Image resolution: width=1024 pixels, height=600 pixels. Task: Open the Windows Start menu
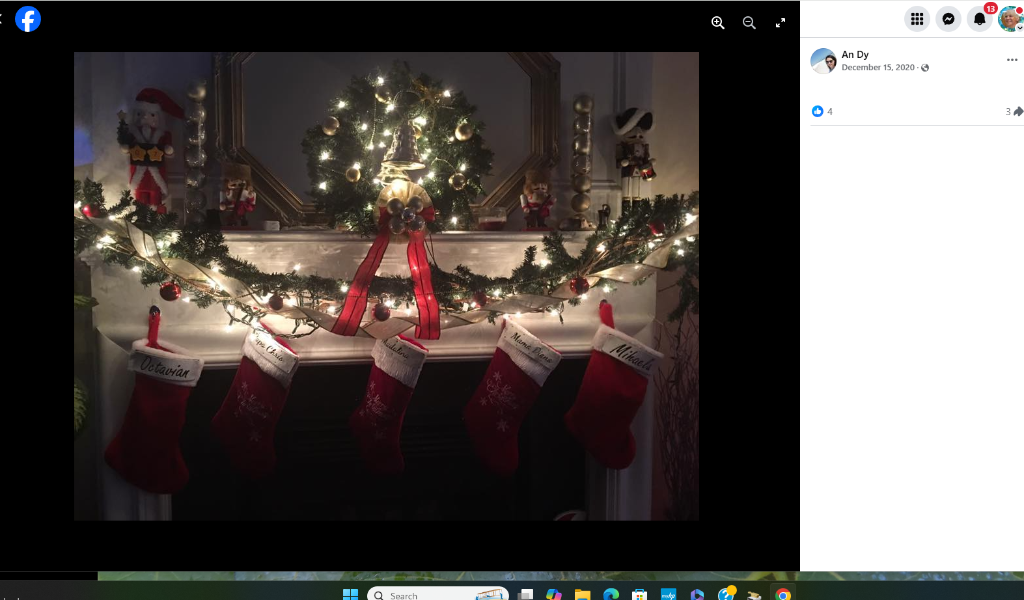pos(350,594)
